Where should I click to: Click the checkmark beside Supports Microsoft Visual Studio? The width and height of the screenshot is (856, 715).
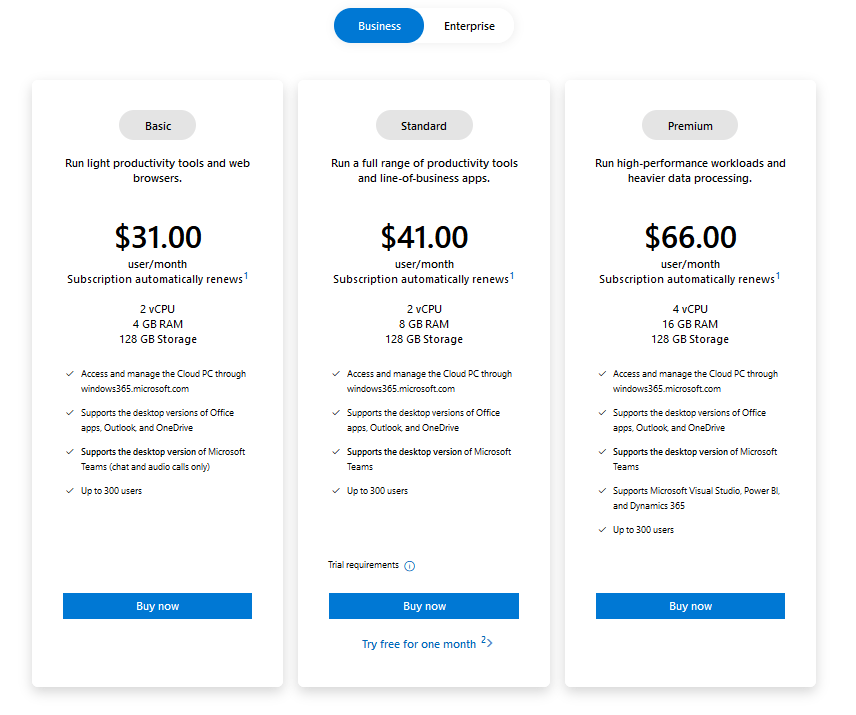click(601, 491)
